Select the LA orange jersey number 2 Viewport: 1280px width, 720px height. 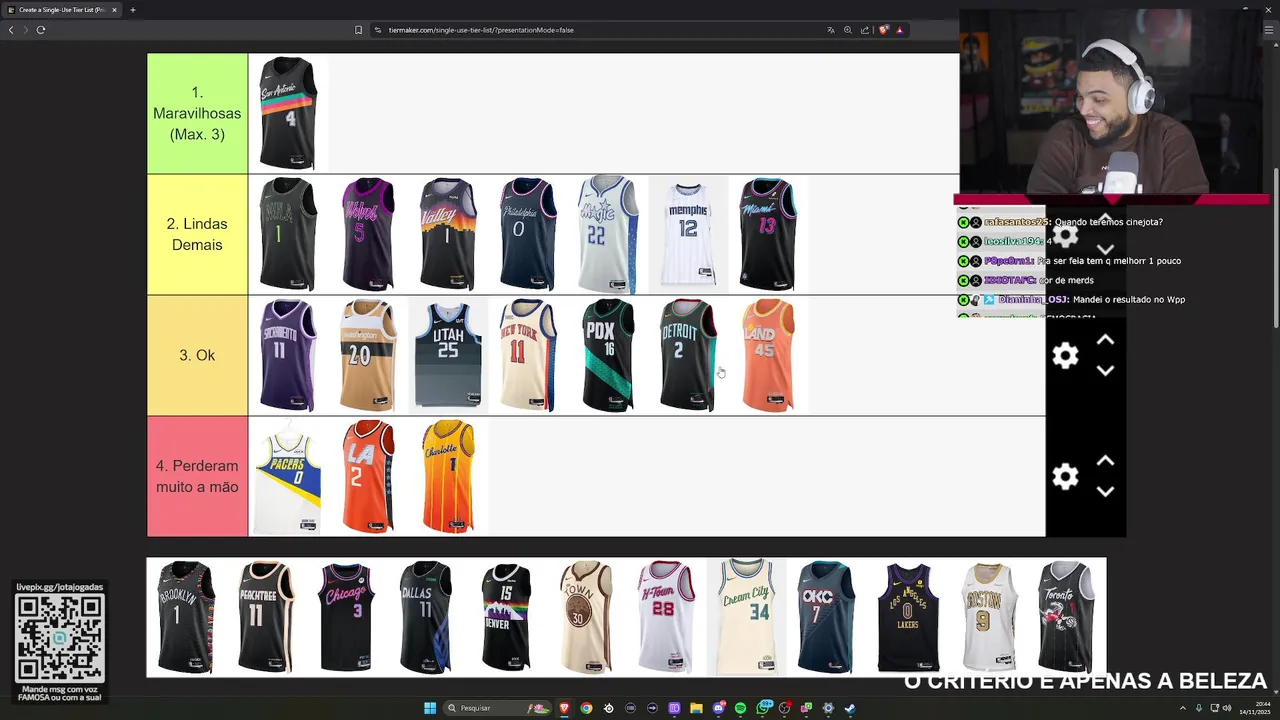[368, 476]
